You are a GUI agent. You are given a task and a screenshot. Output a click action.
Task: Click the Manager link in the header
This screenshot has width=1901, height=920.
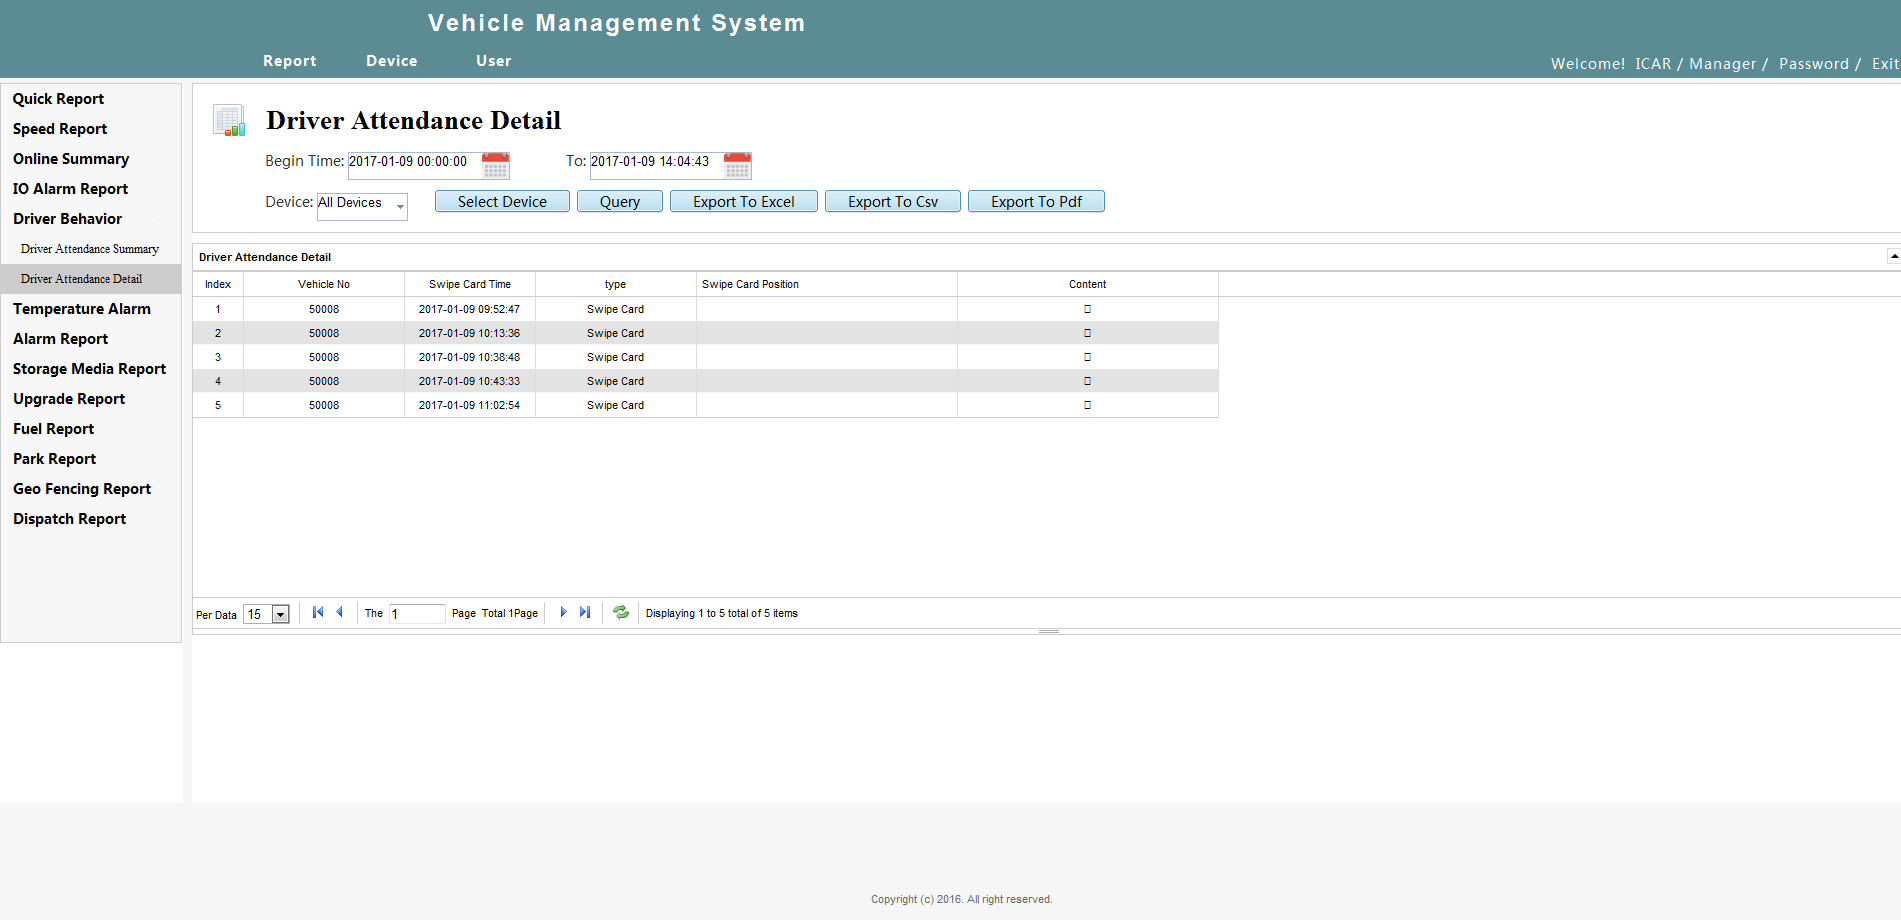[x=1722, y=64]
